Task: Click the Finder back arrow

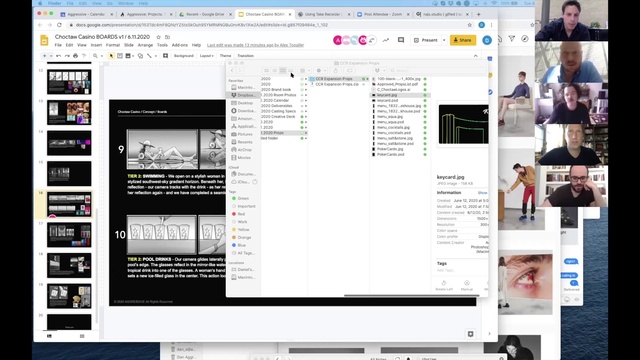Action: [x=232, y=71]
